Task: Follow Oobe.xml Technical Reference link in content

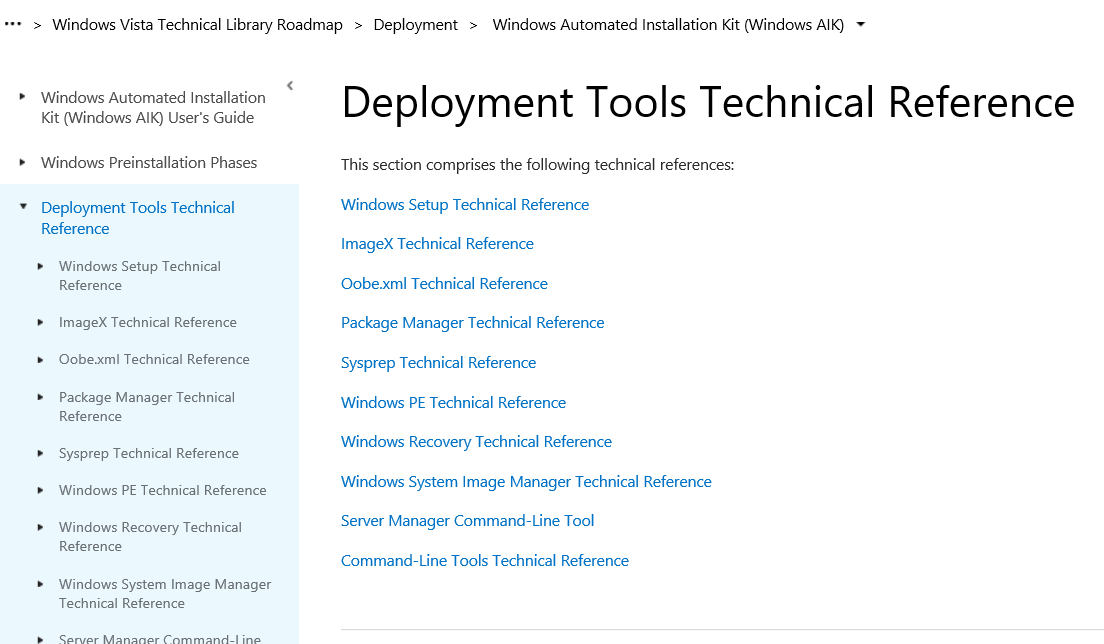Action: click(x=444, y=284)
